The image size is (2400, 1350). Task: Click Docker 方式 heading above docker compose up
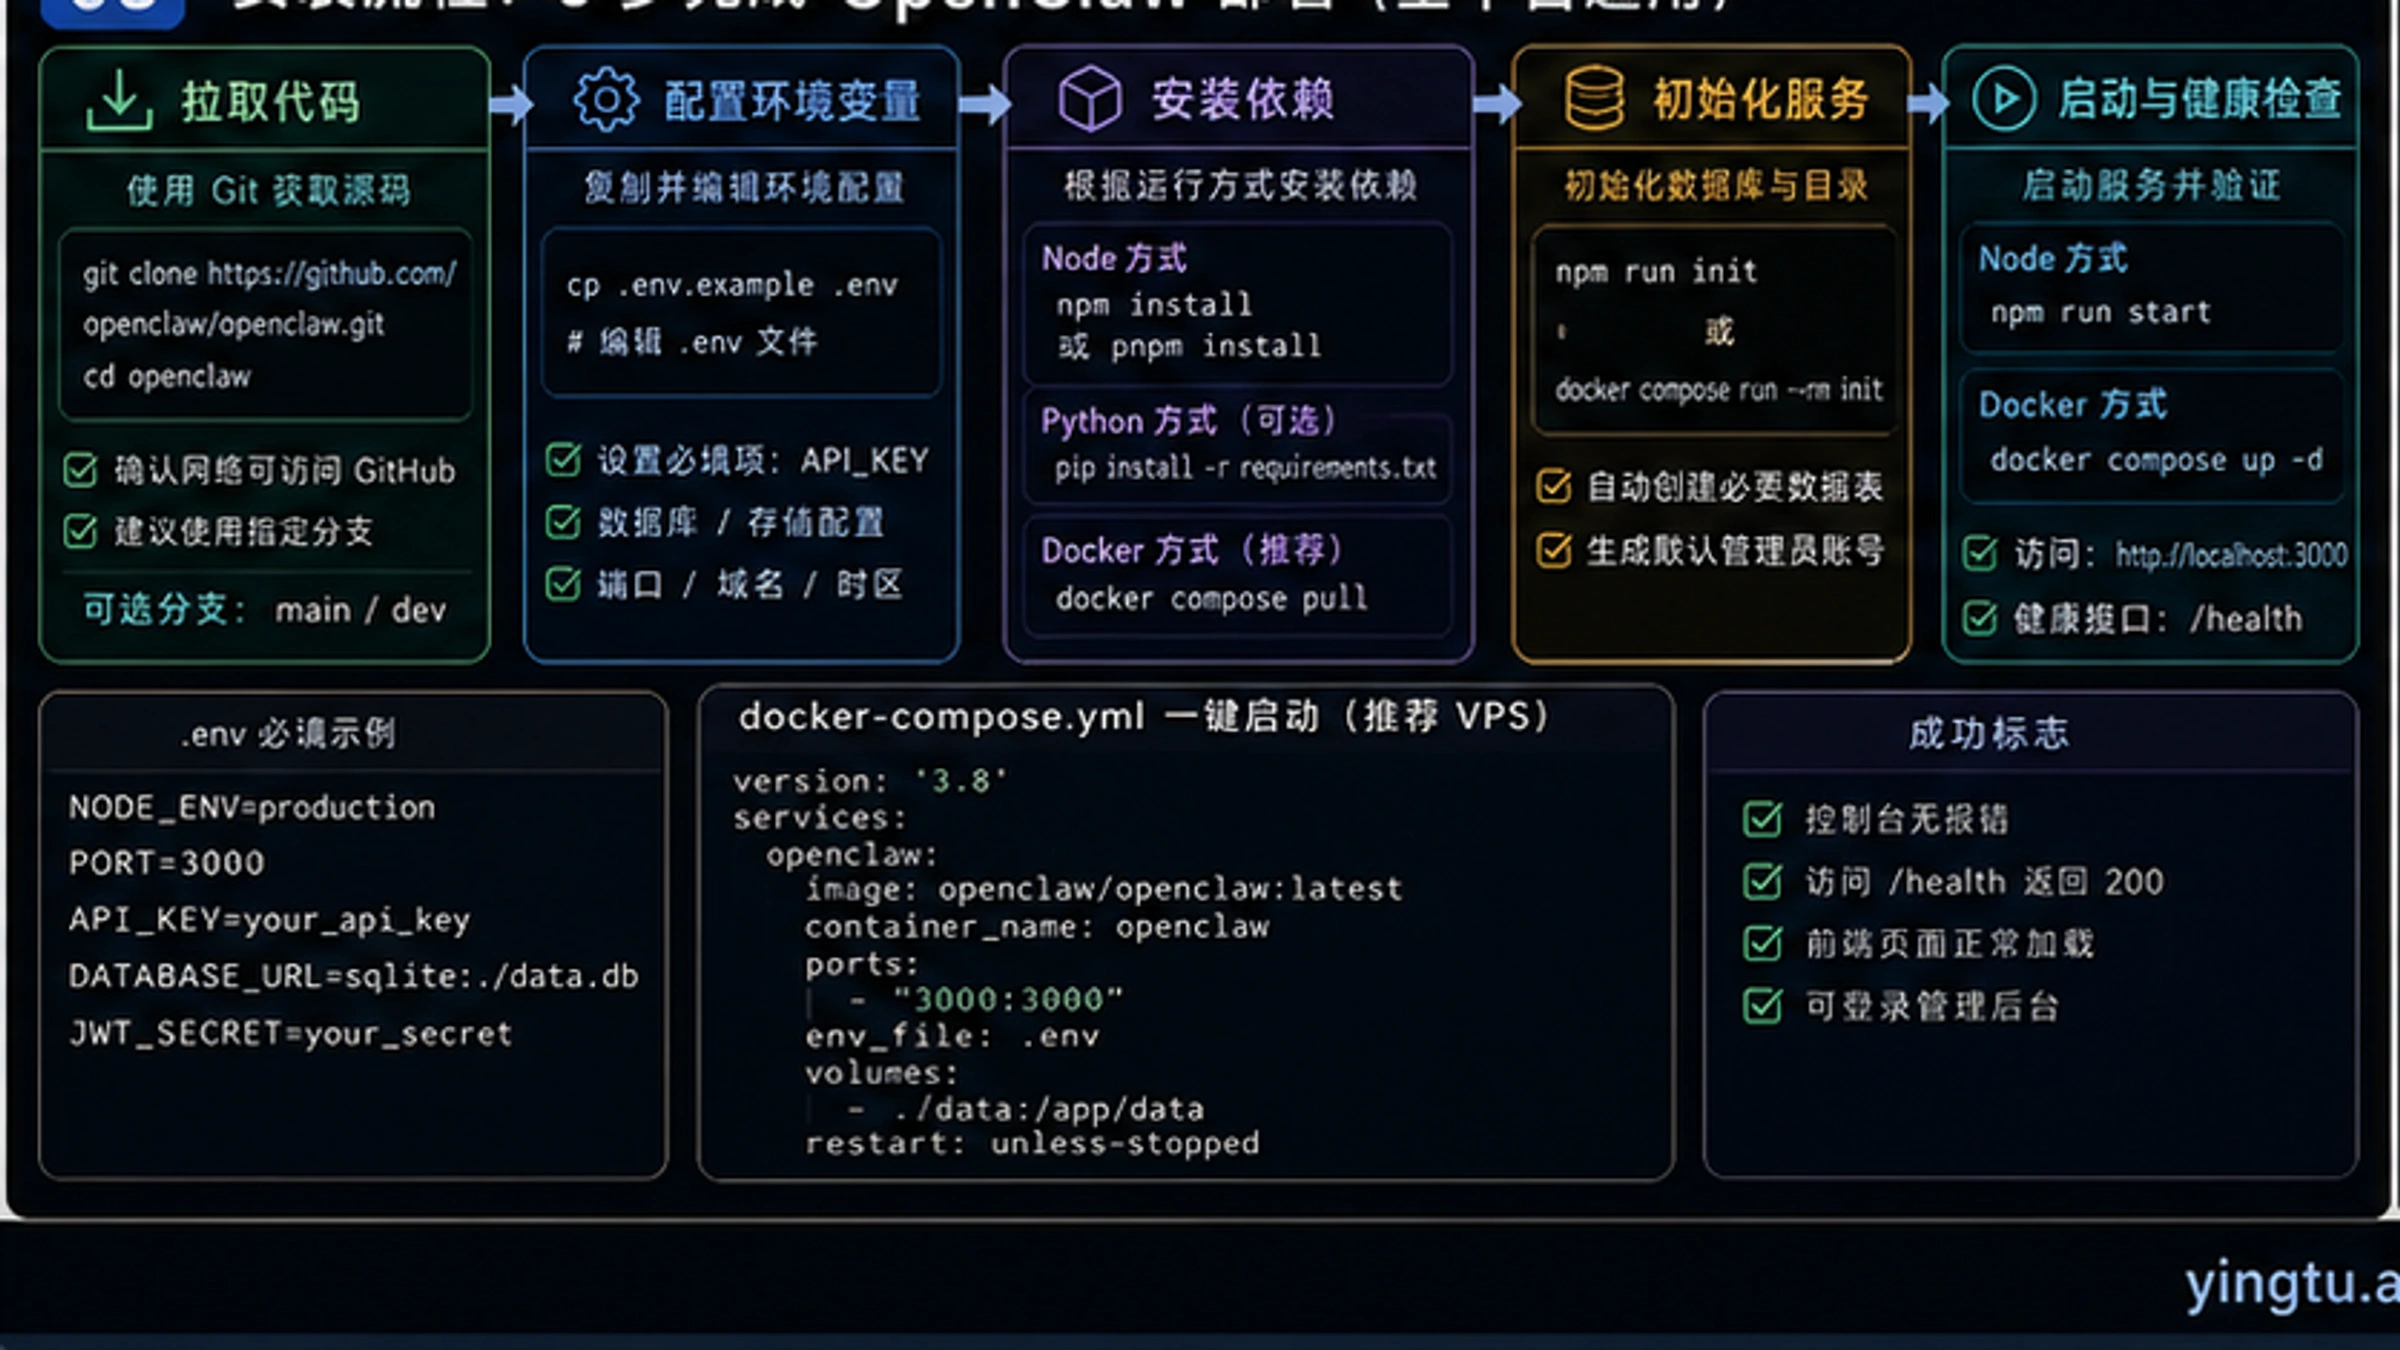(2073, 405)
